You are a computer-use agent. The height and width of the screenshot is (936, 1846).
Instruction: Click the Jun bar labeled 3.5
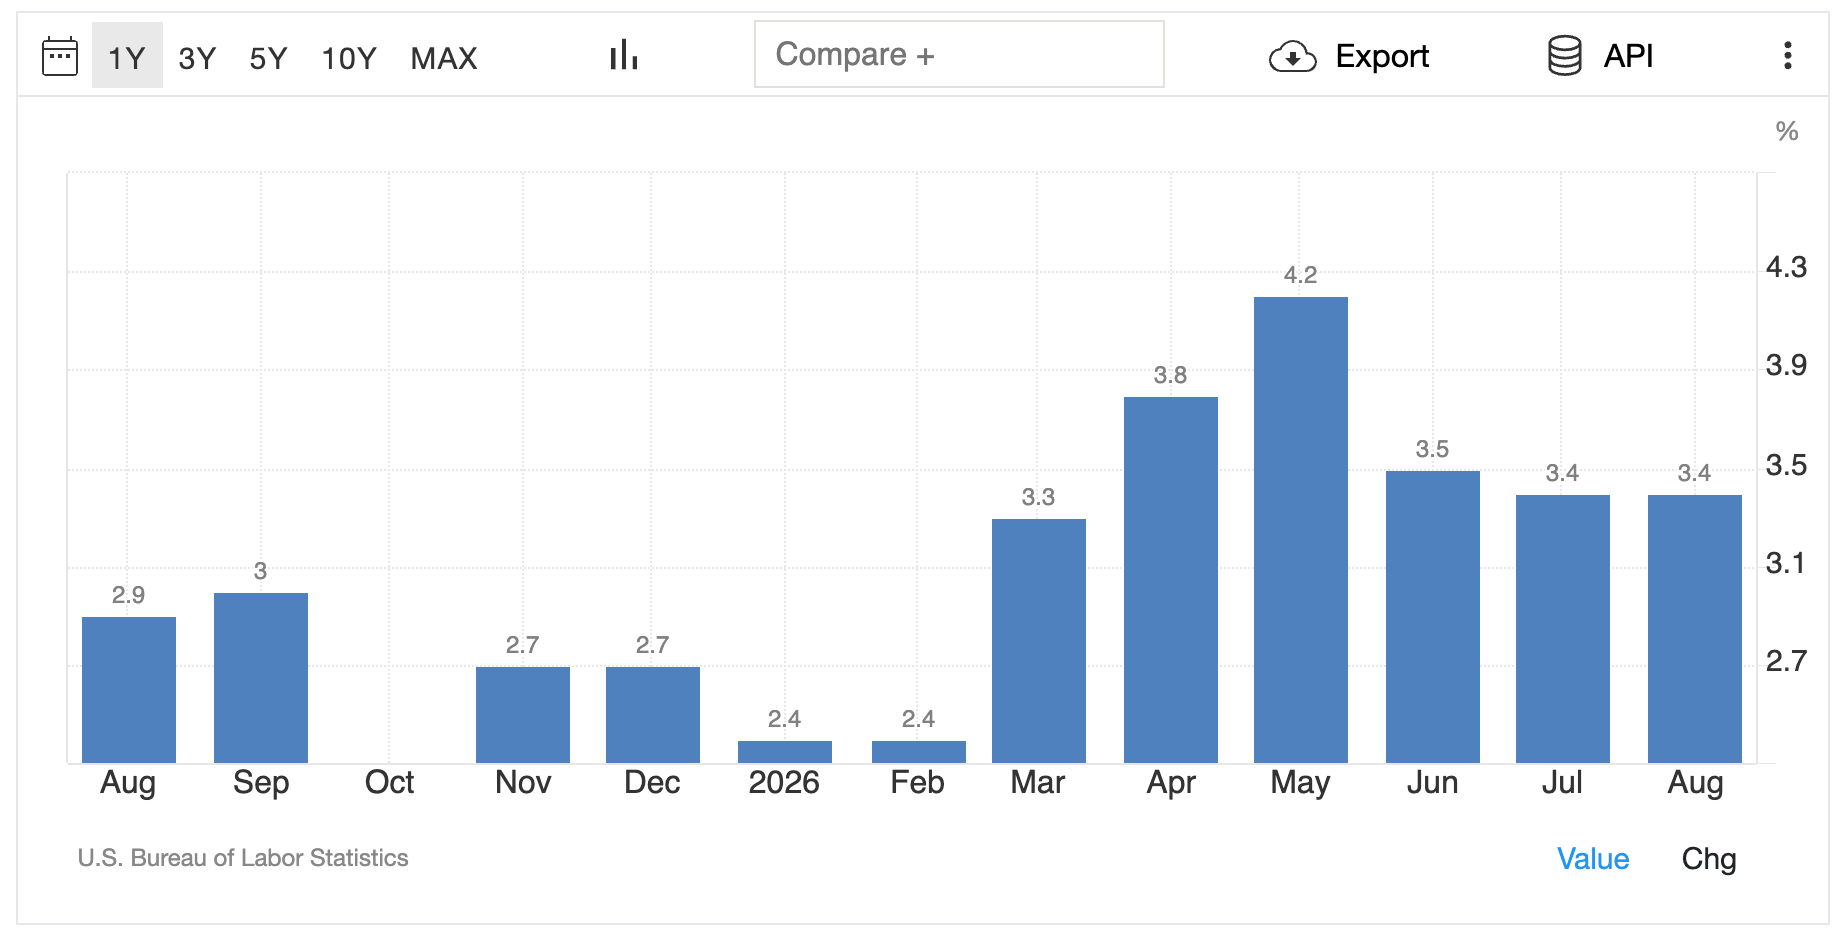(1433, 617)
